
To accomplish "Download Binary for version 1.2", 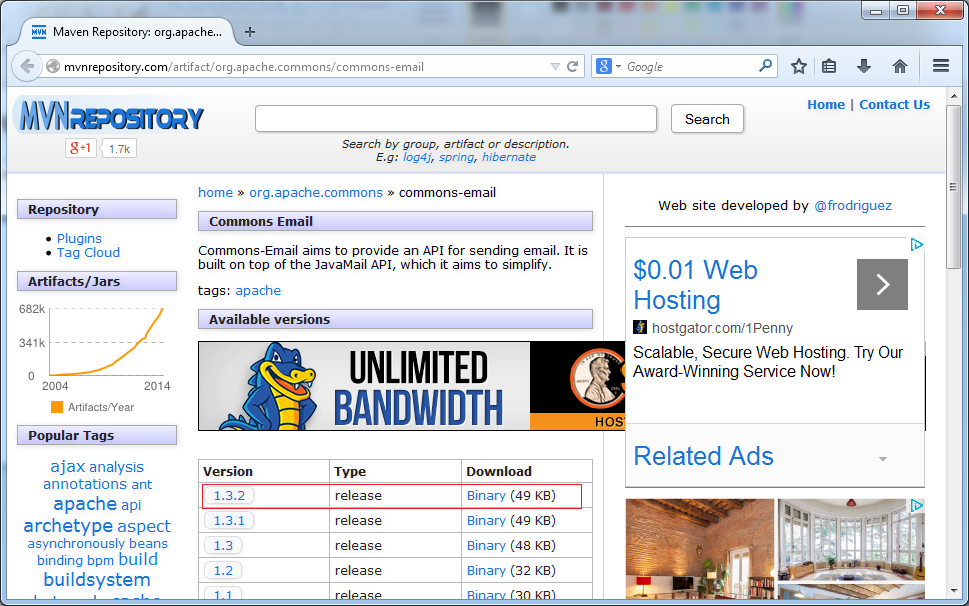I will tap(486, 571).
